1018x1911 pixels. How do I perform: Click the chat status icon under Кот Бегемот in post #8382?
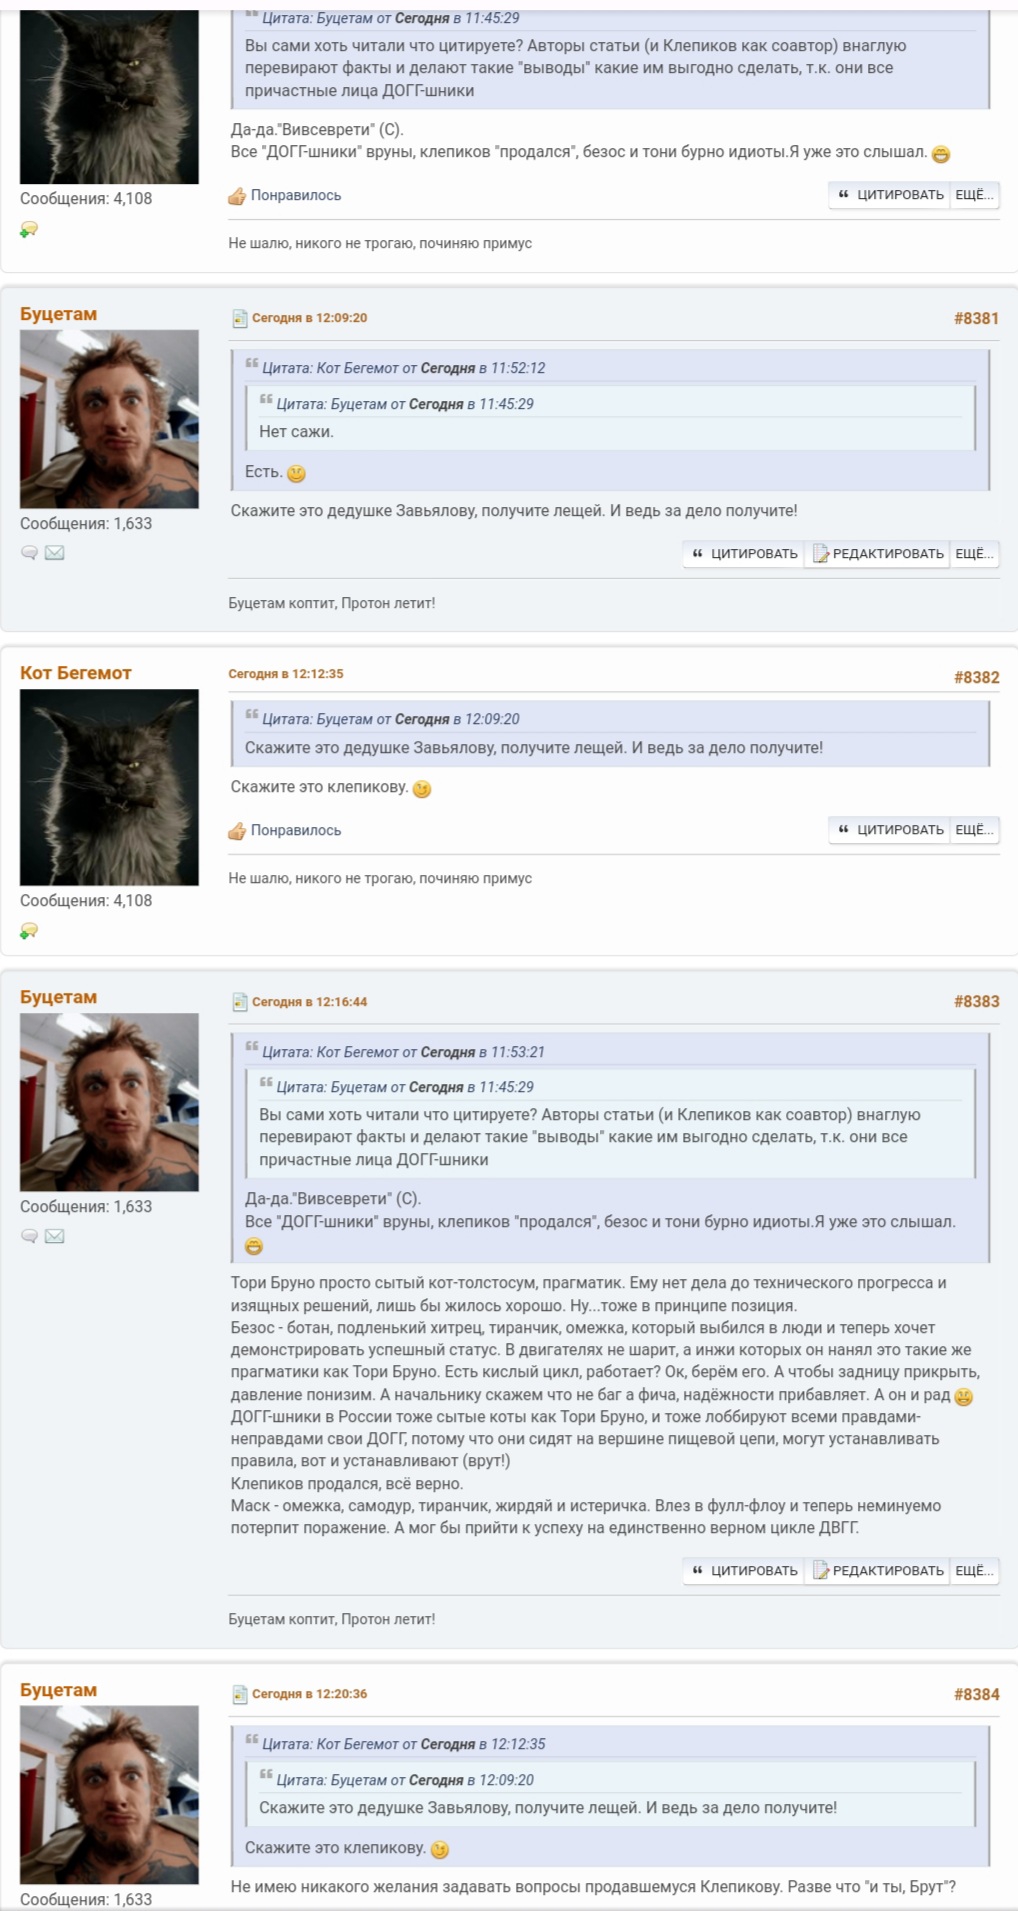[29, 931]
